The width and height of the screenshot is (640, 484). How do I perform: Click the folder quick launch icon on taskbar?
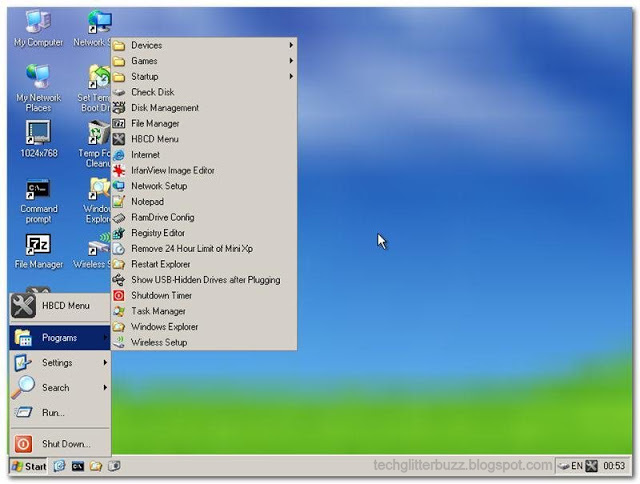pos(96,466)
